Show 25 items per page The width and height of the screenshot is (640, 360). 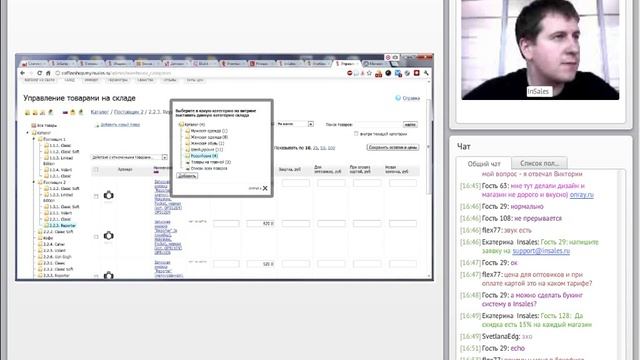[316, 148]
